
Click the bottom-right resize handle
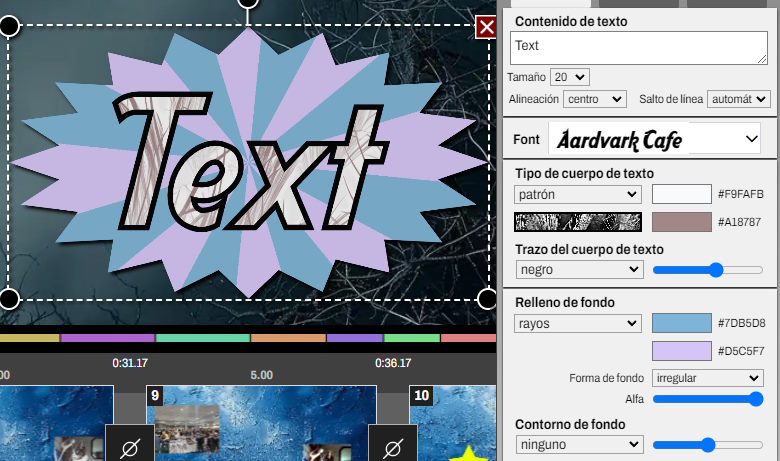487,298
